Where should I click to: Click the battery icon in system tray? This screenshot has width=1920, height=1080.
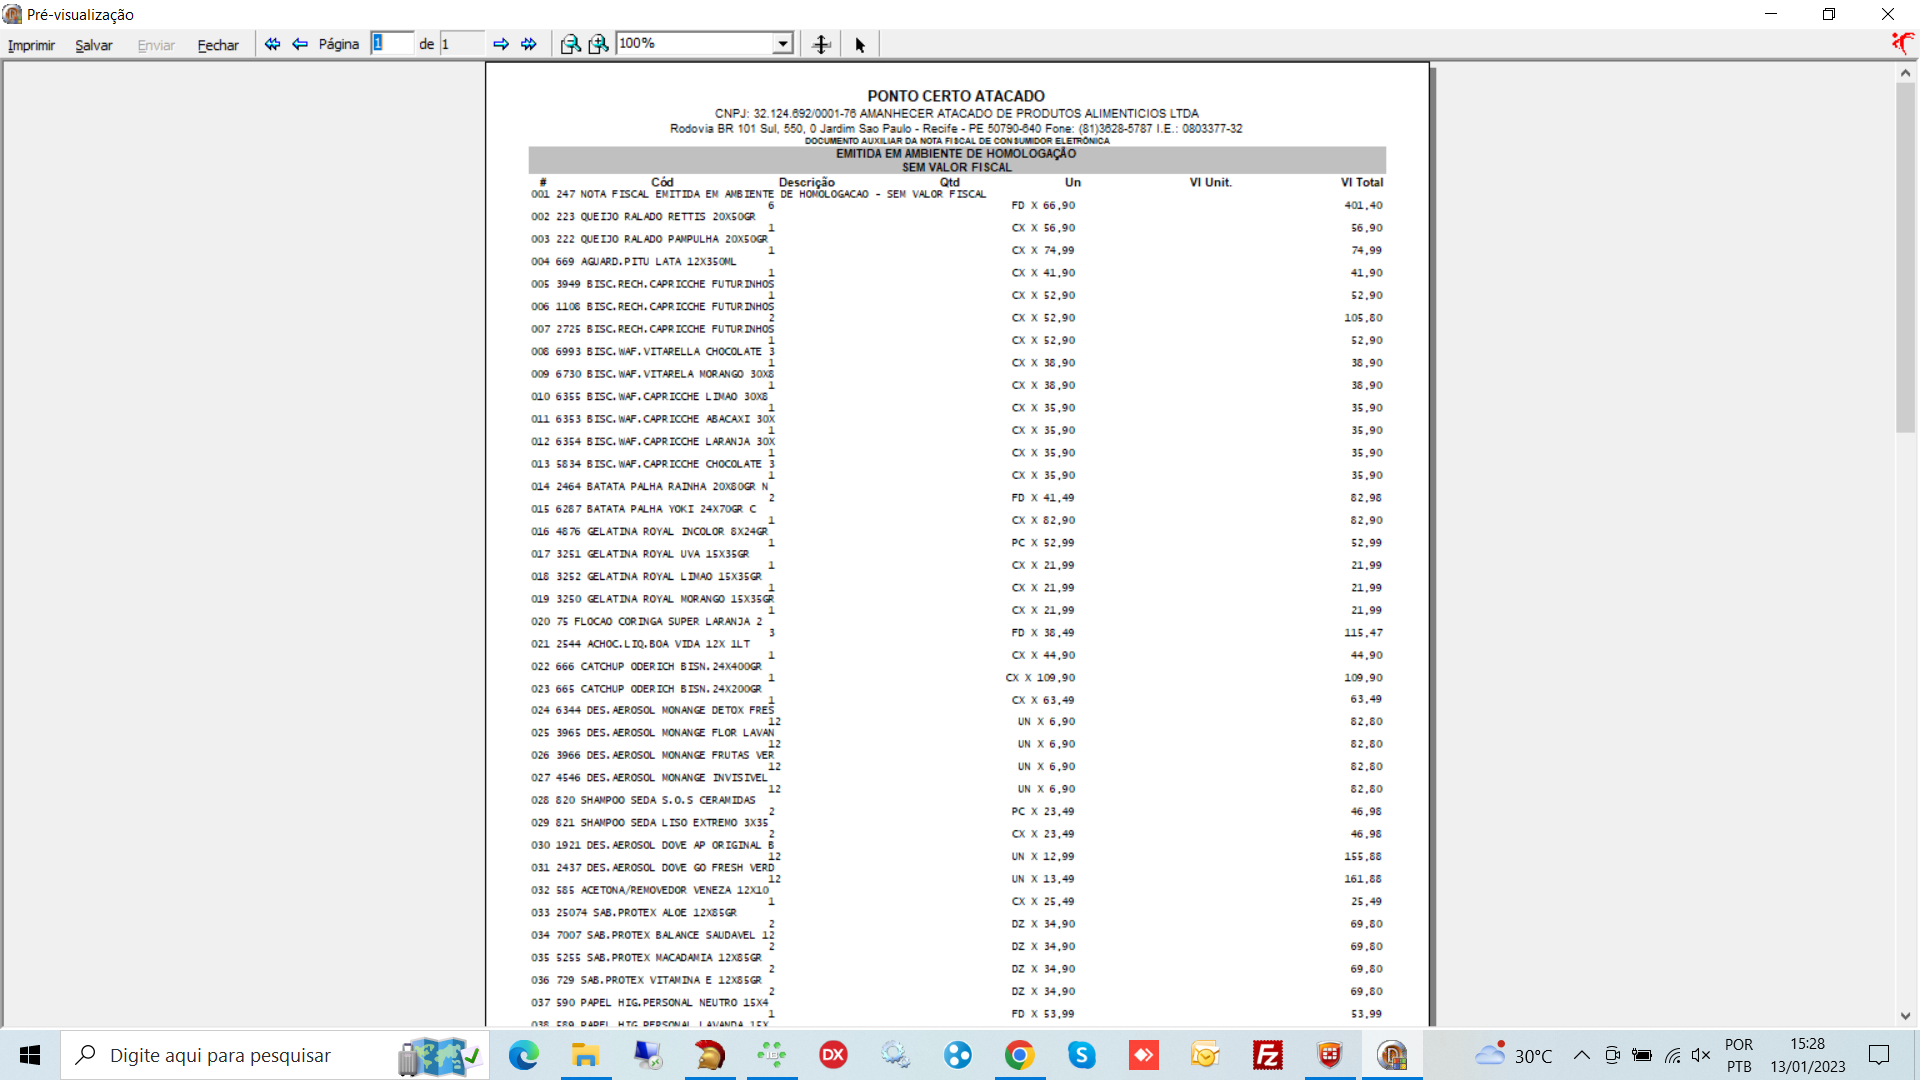click(x=1642, y=1055)
